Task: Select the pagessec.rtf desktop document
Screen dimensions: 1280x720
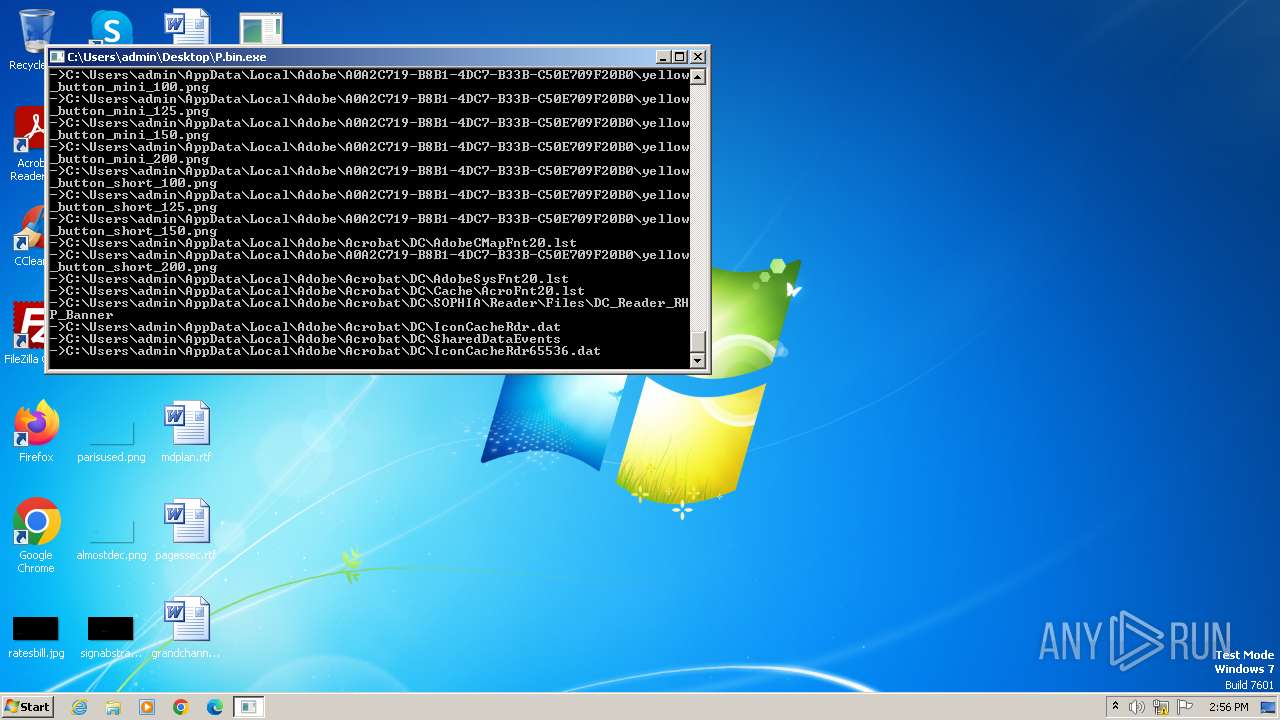Action: point(186,530)
